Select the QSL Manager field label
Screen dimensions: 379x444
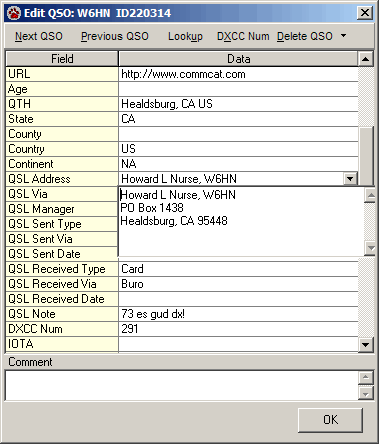(62, 209)
